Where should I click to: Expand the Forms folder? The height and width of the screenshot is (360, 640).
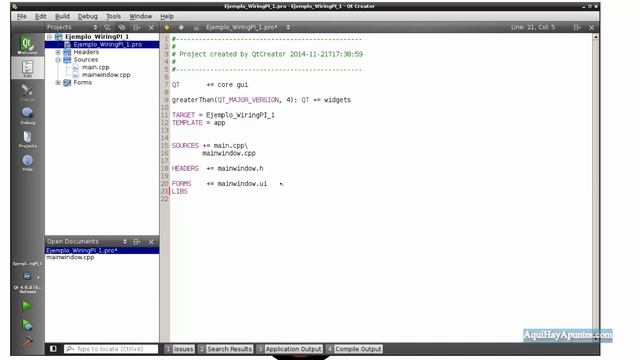point(58,82)
